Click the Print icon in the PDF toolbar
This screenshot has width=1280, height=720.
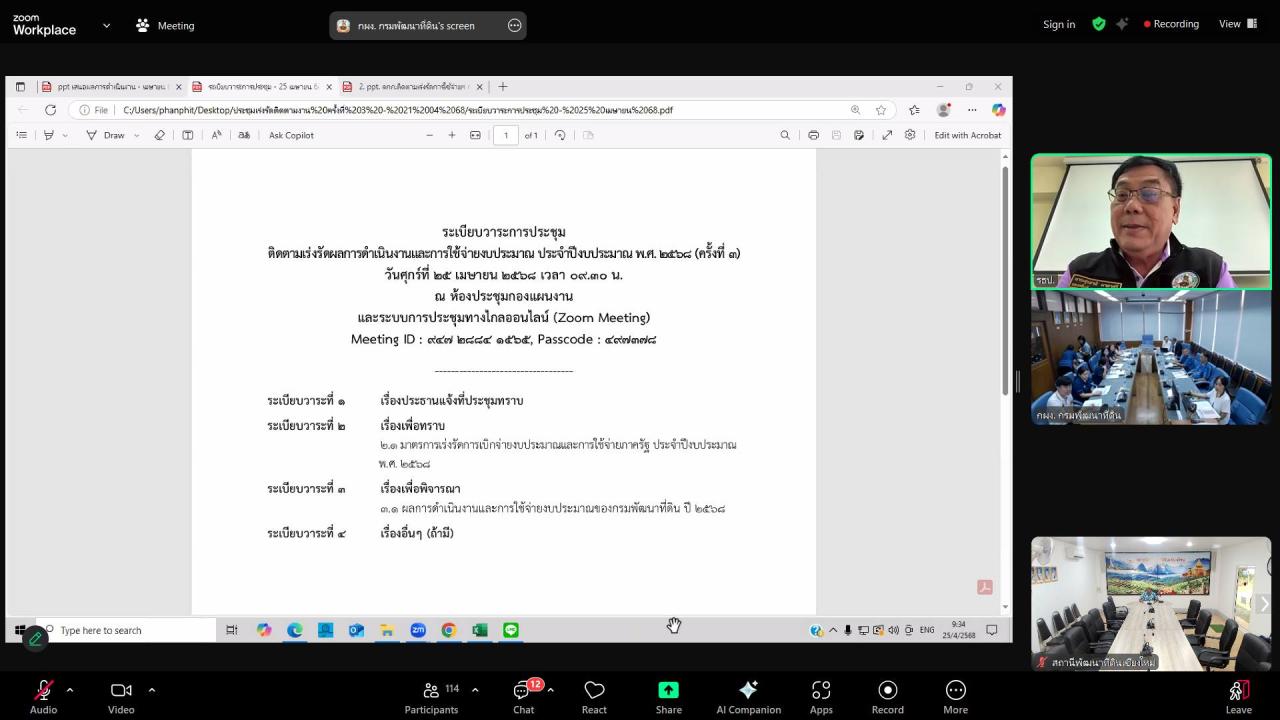(x=813, y=135)
